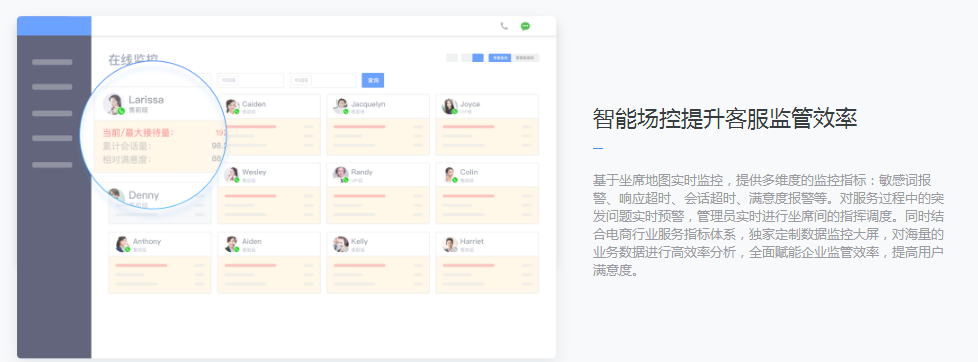Viewport: 978px width, 362px height.
Task: Click the red 当前/最大接待量 label
Action: tap(138, 133)
